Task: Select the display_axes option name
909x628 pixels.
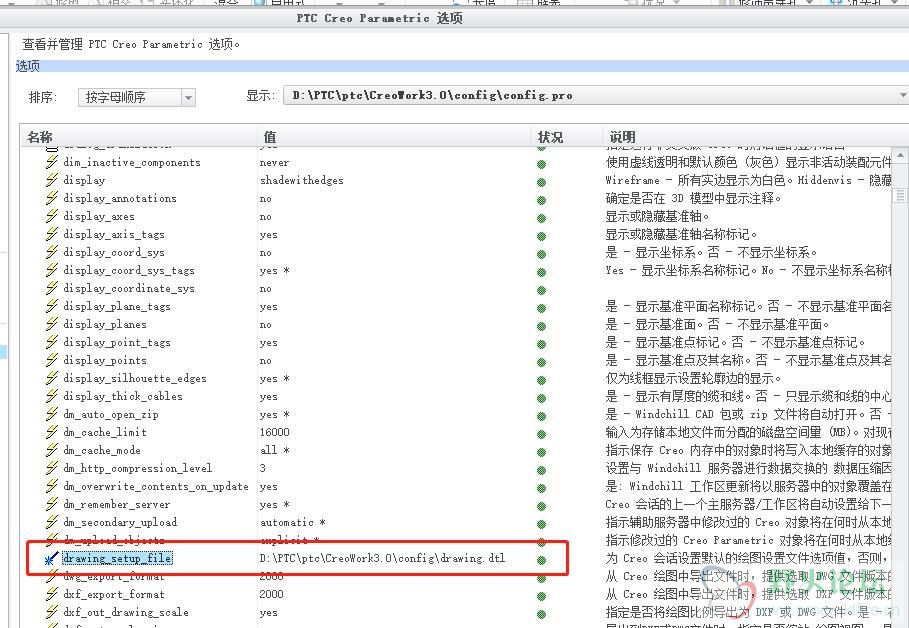Action: pyautogui.click(x=99, y=216)
